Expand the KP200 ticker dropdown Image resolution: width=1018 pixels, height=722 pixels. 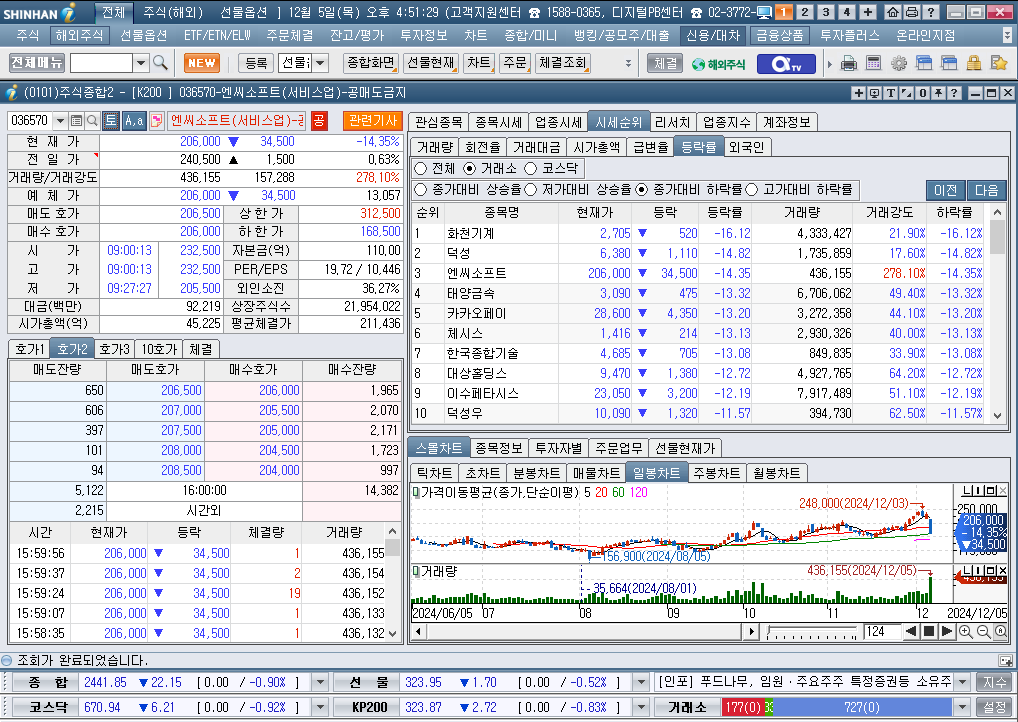[641, 707]
